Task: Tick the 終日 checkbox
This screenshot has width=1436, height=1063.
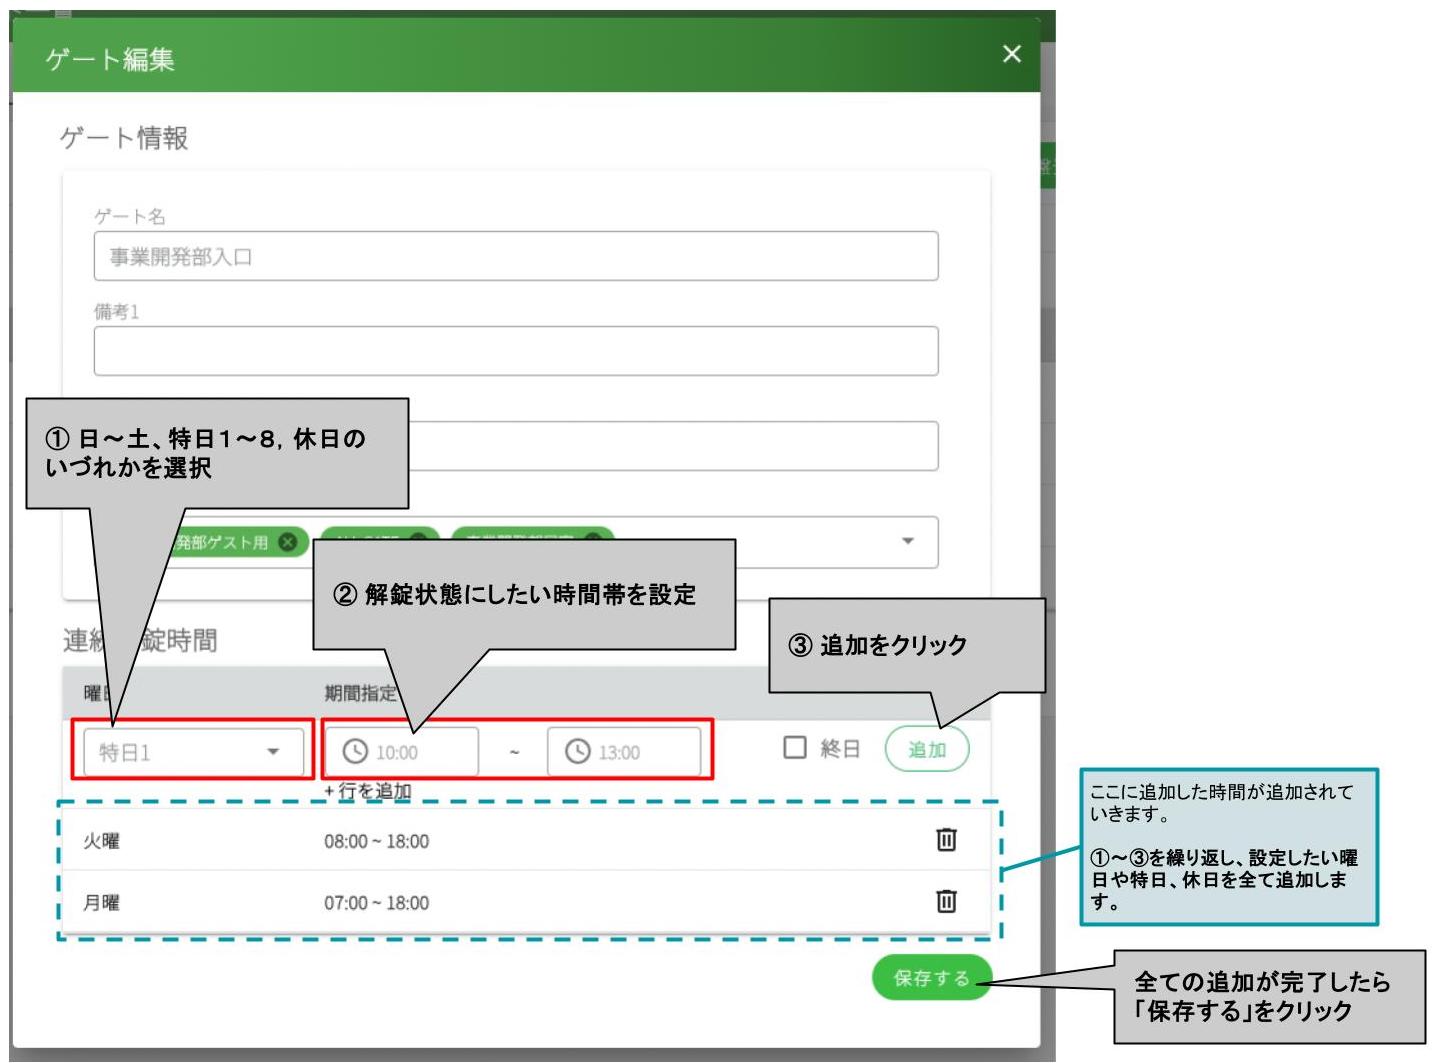Action: click(x=795, y=748)
